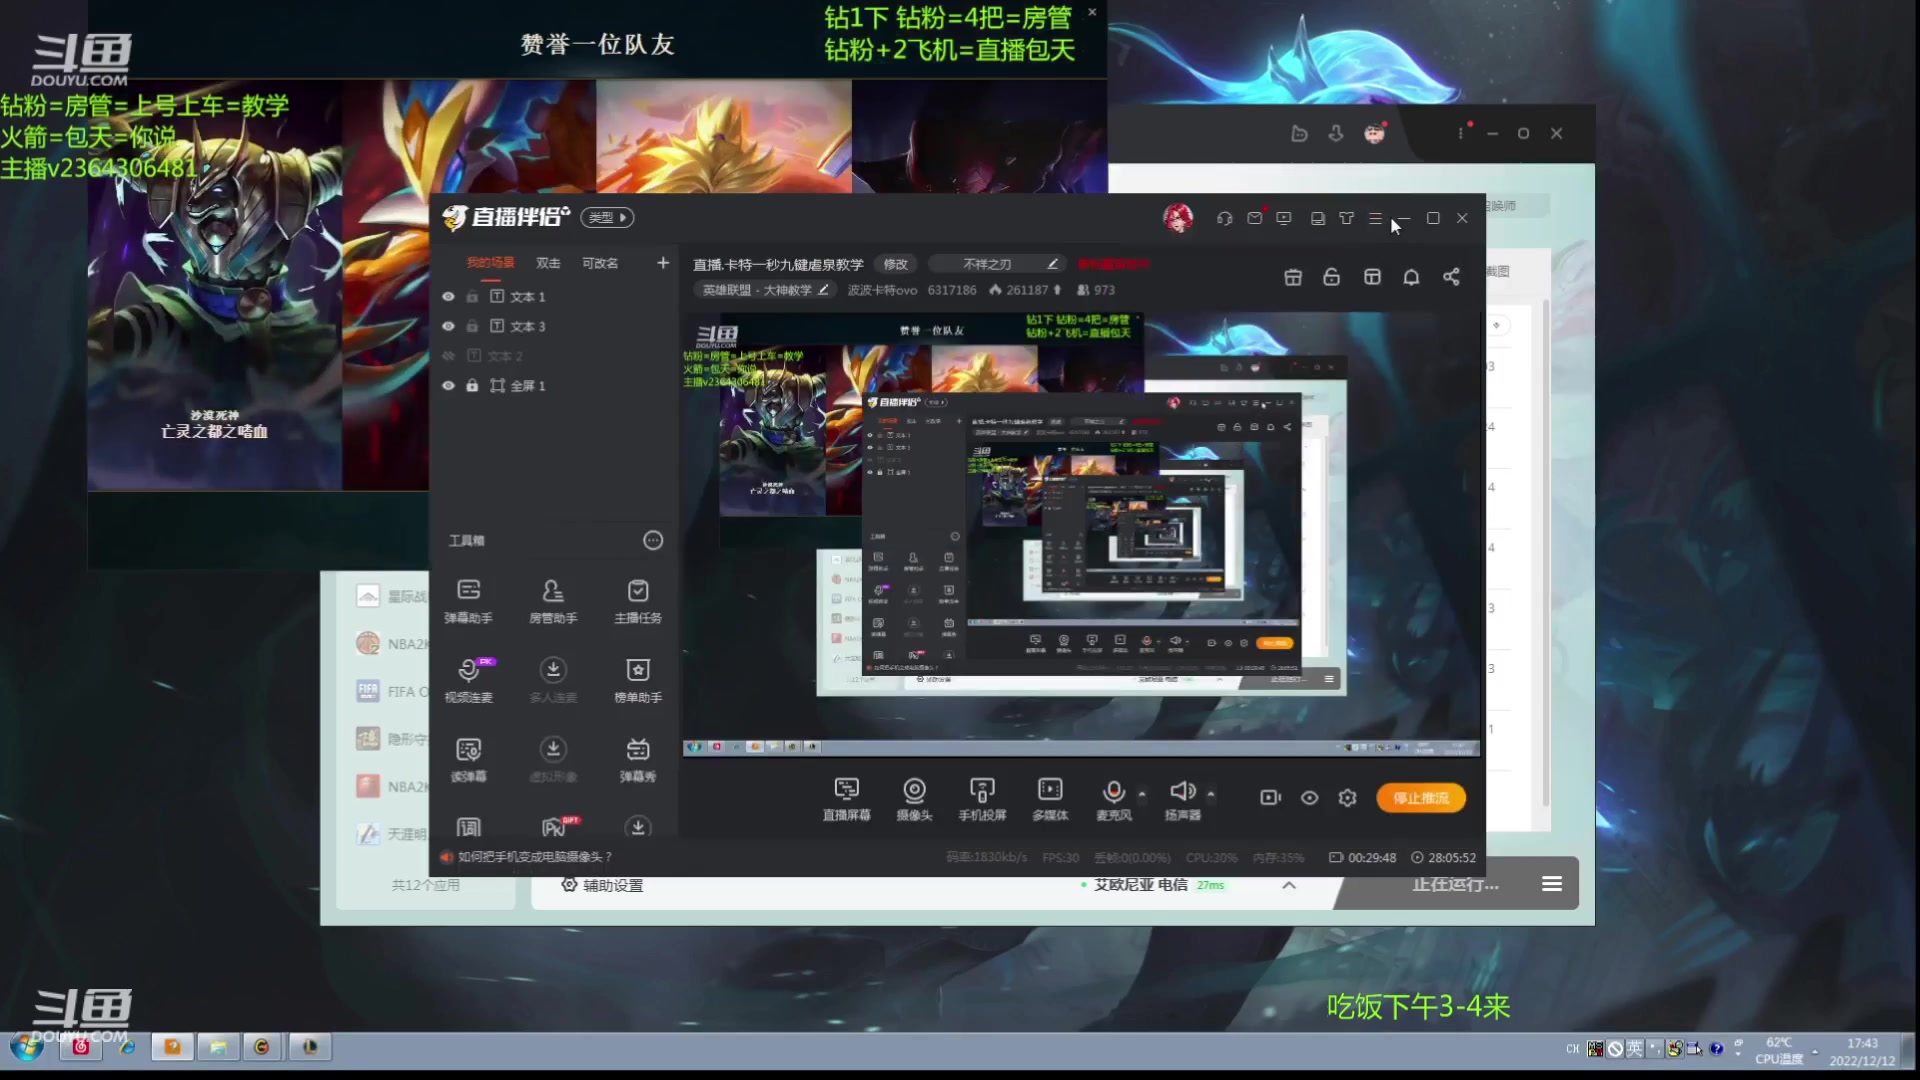Click 修改 to edit stream title
This screenshot has height=1080, width=1920.
[x=895, y=264]
